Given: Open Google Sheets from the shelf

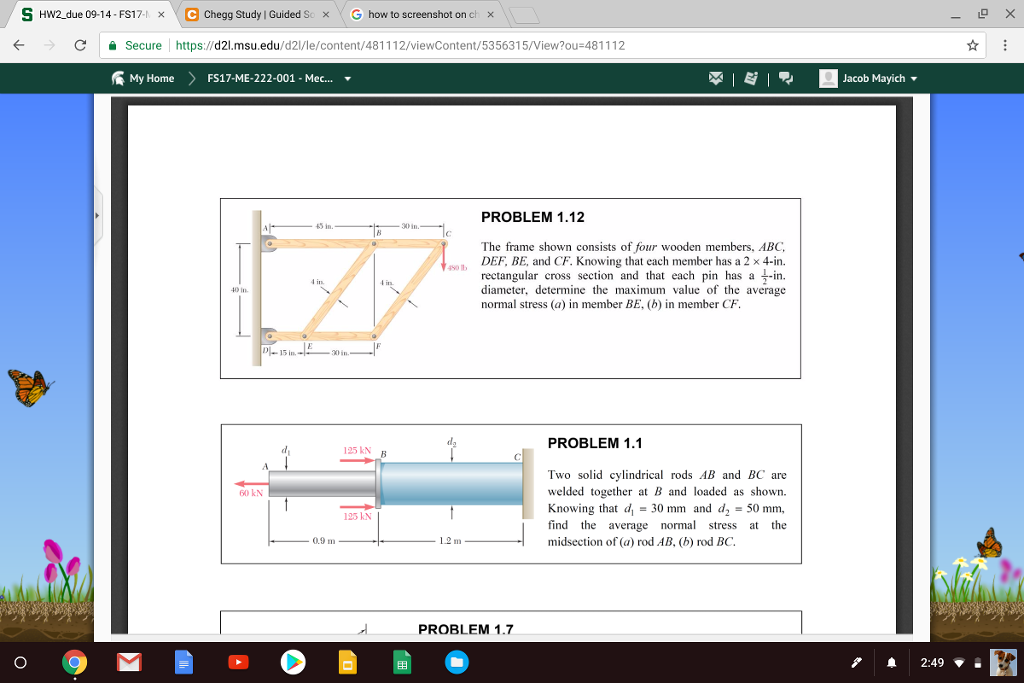Looking at the screenshot, I should (402, 663).
